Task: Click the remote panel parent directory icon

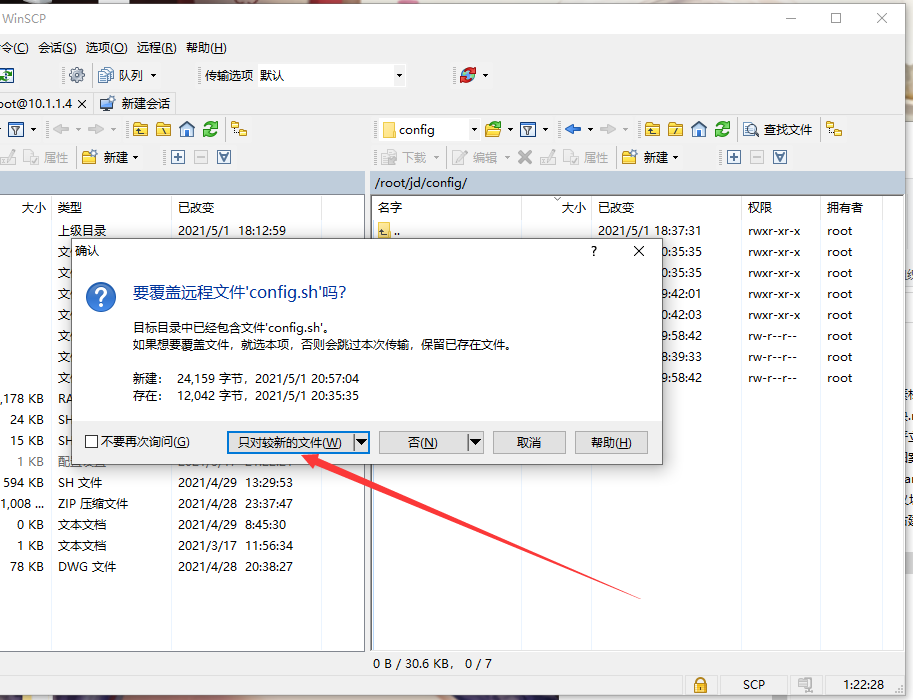Action: (x=652, y=129)
